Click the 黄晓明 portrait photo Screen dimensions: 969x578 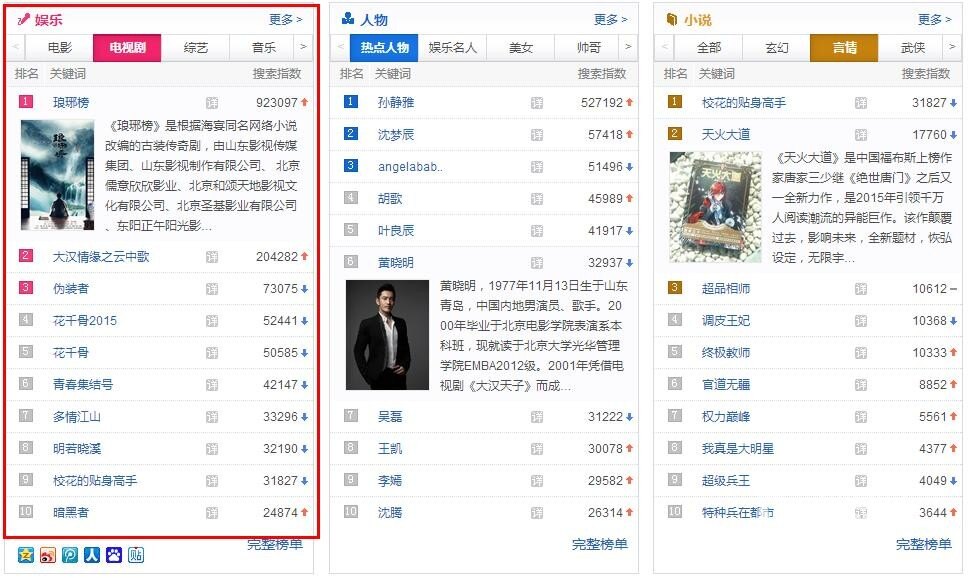click(387, 334)
